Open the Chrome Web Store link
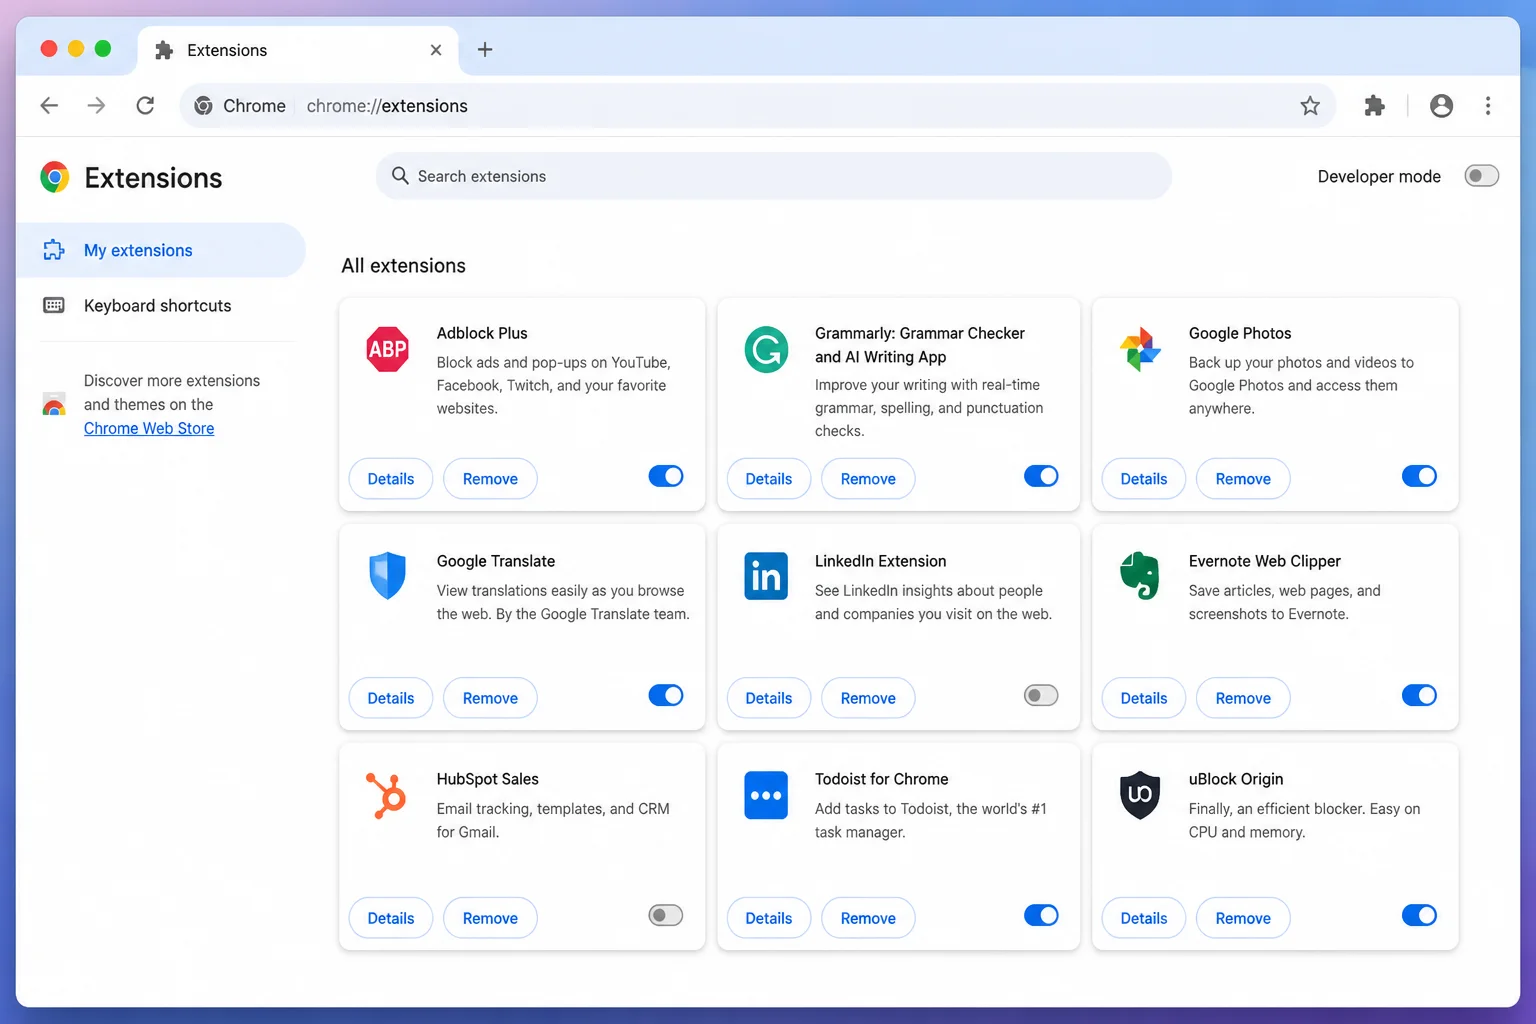 point(149,428)
